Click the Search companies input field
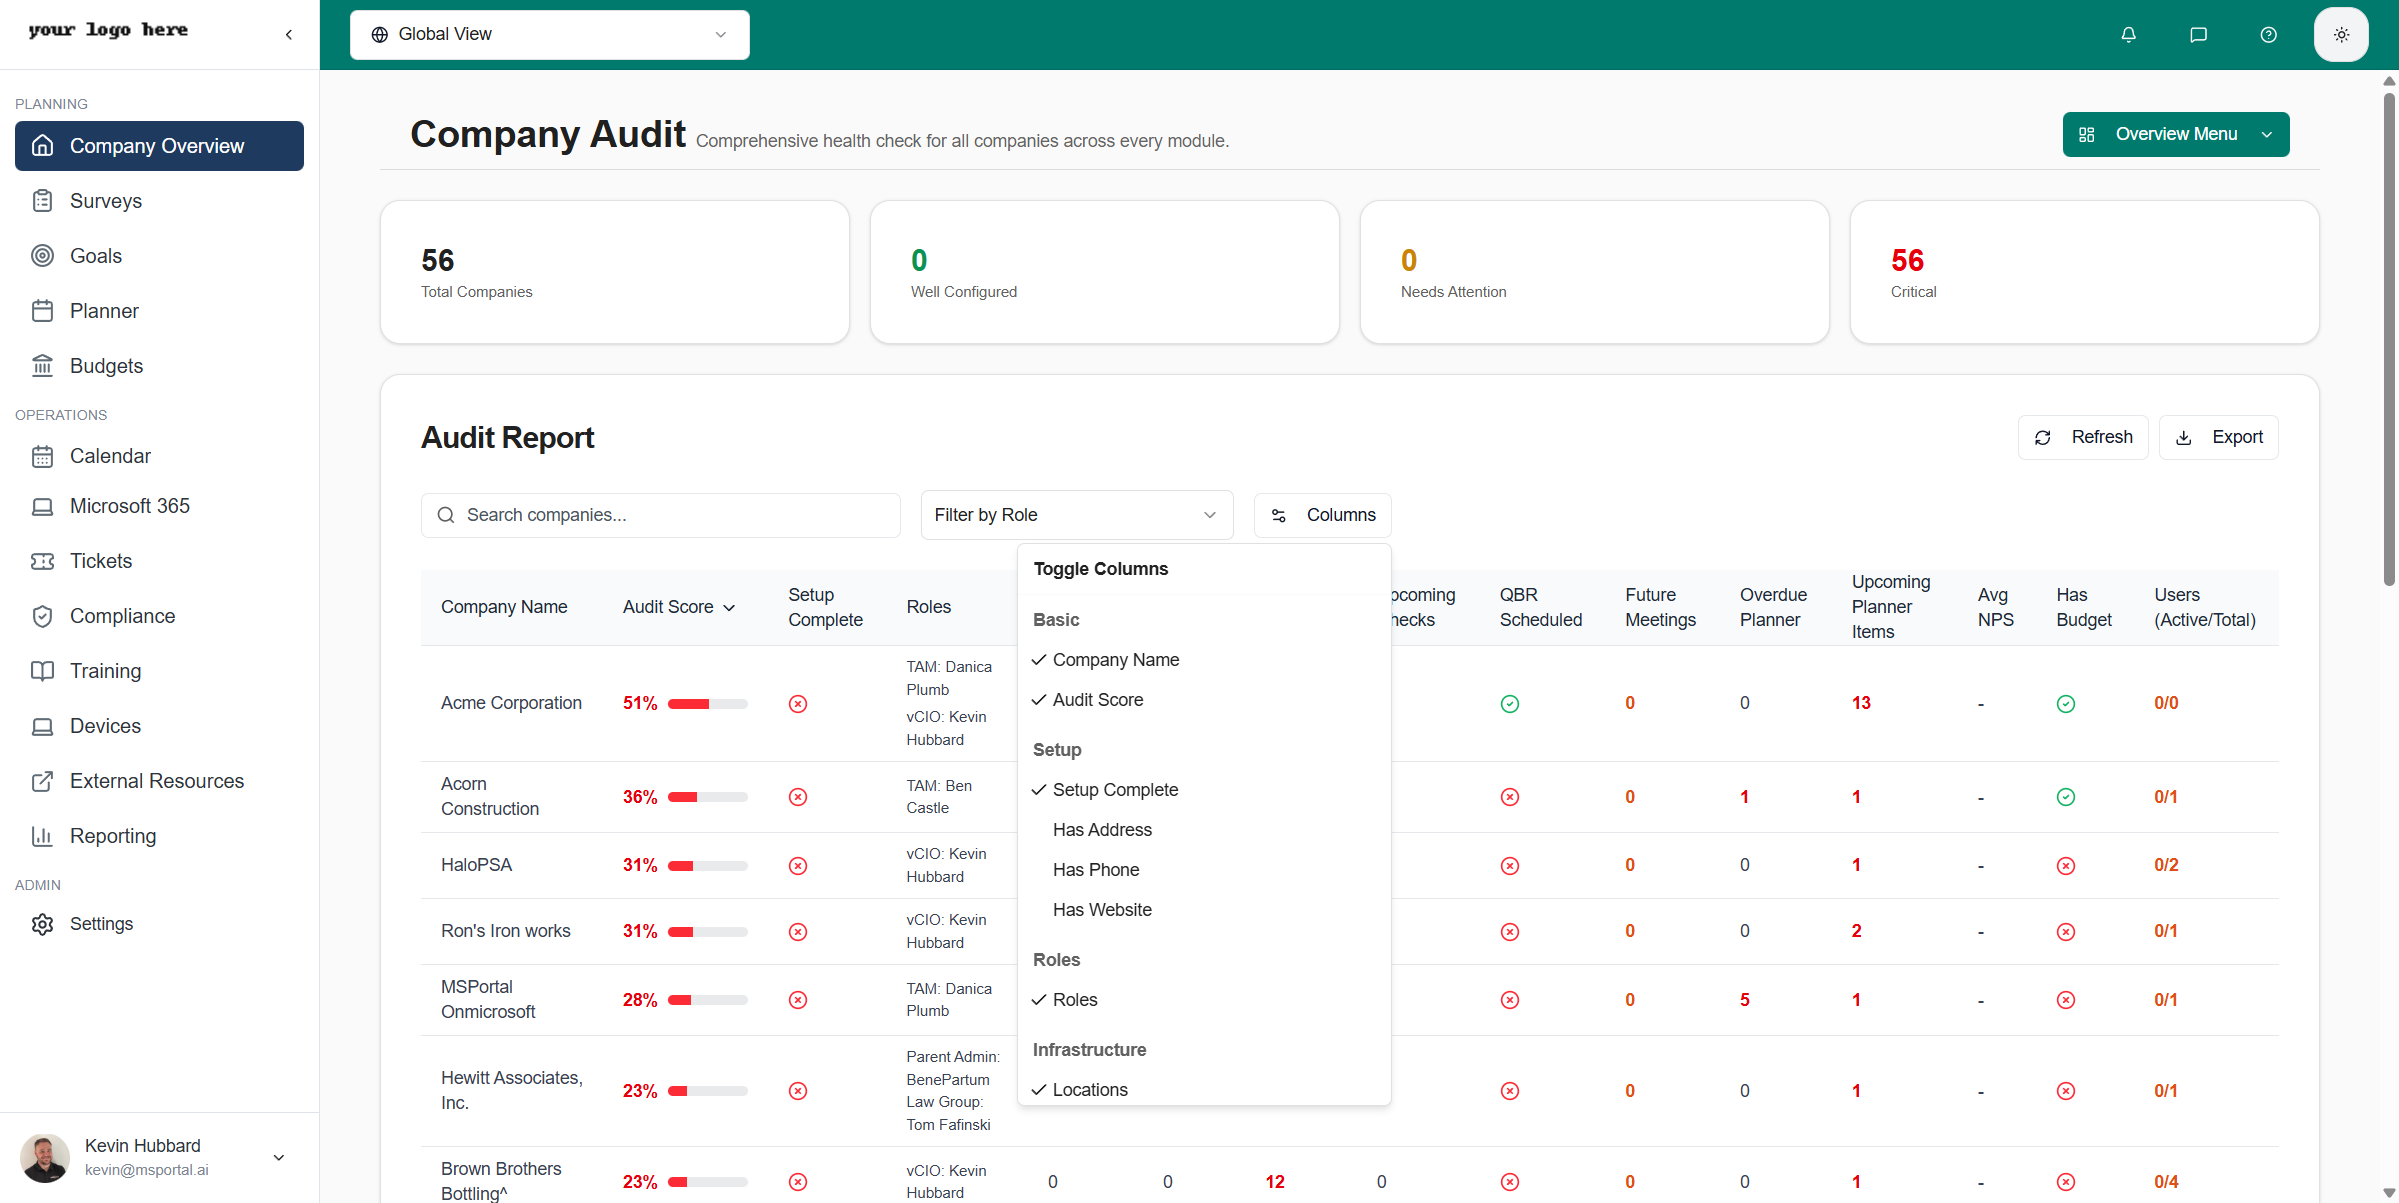The height and width of the screenshot is (1203, 2399). coord(660,514)
